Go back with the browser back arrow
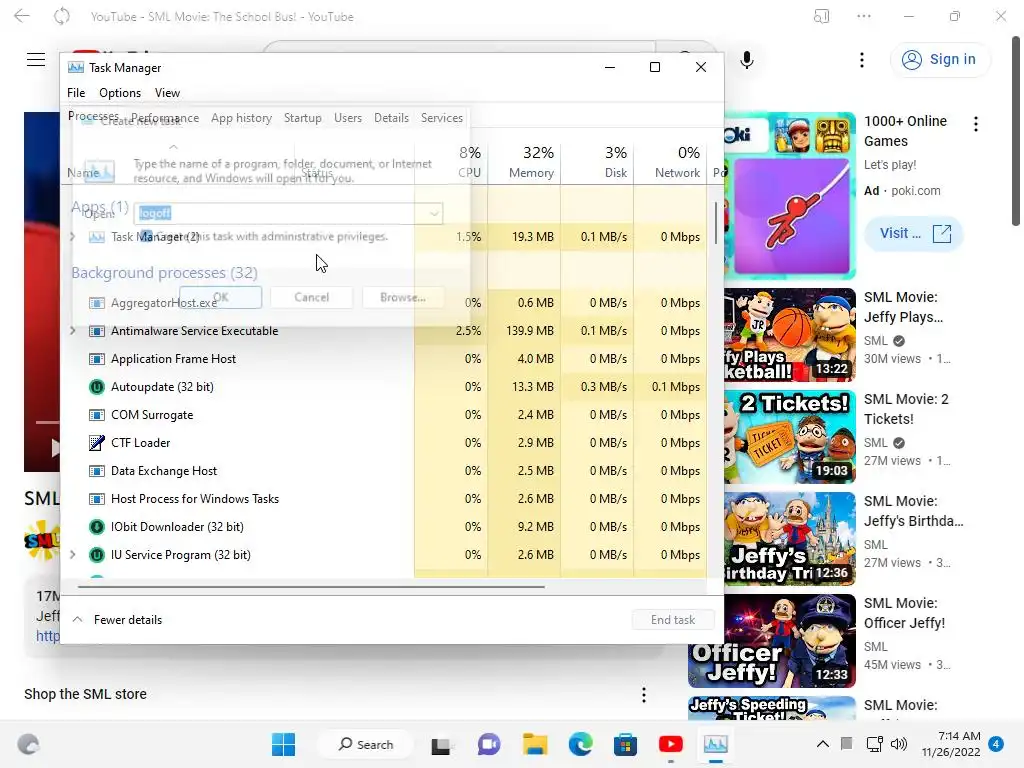This screenshot has width=1024, height=768. pos(22,16)
